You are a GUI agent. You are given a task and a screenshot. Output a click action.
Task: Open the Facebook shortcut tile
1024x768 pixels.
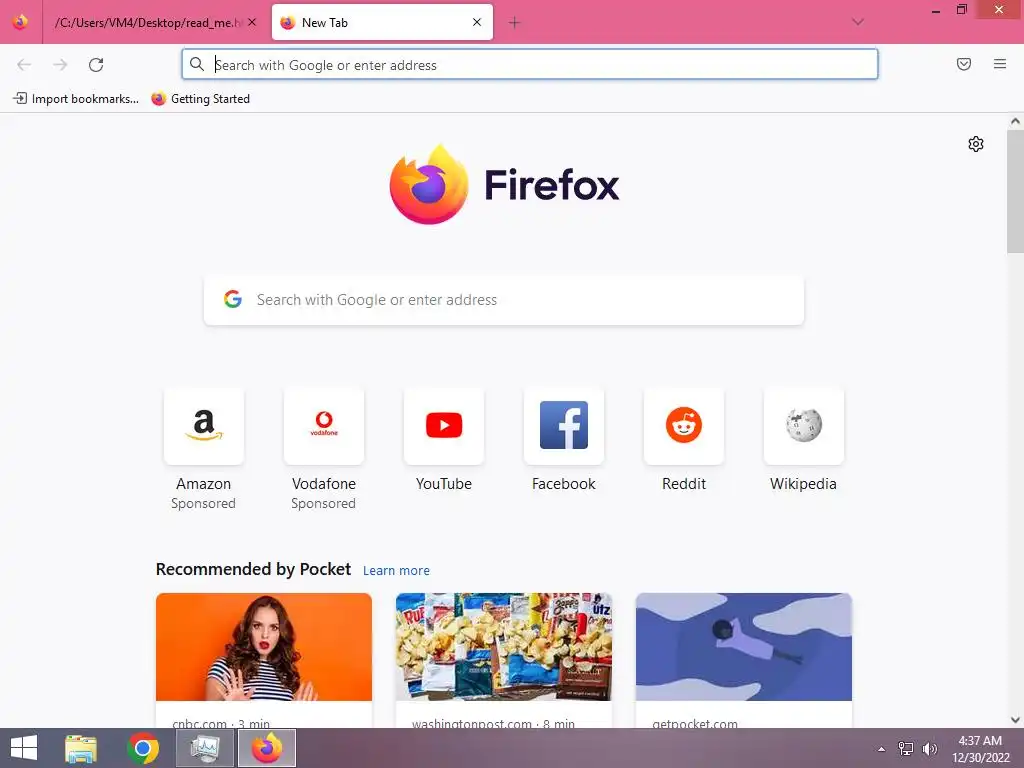(564, 426)
